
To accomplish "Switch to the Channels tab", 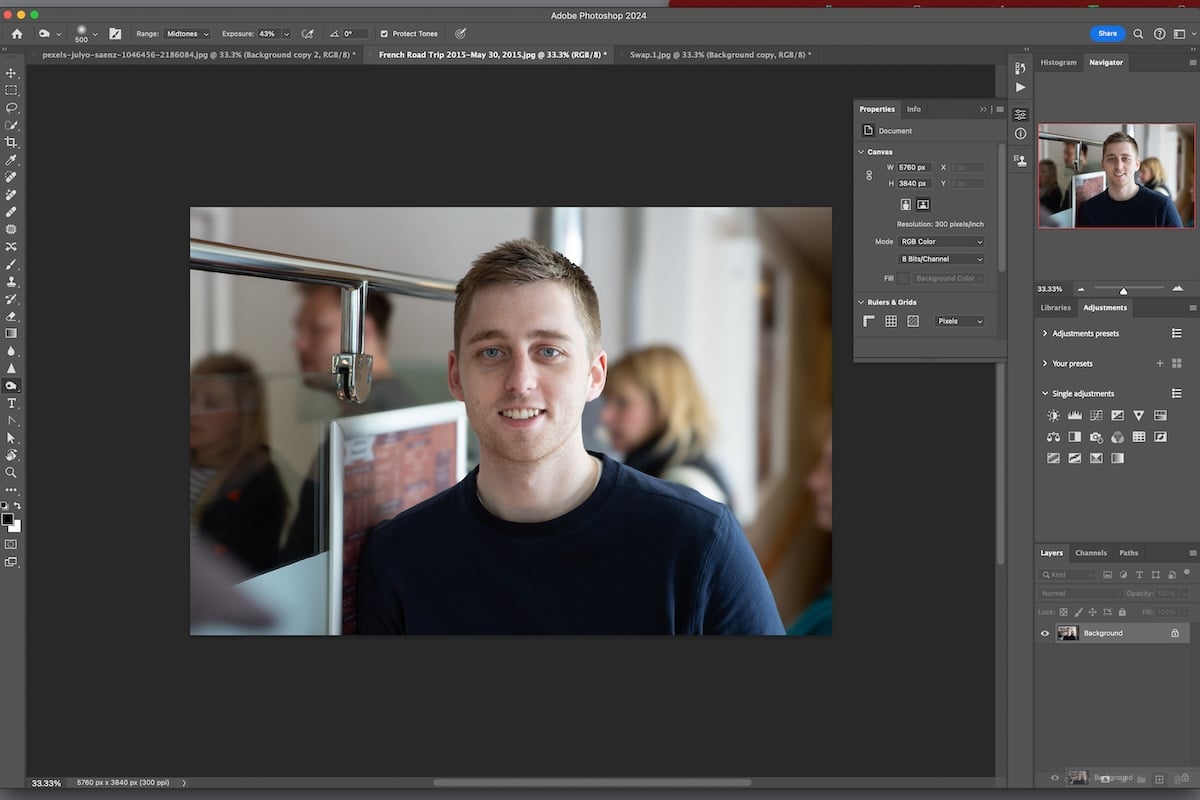I will click(1091, 553).
